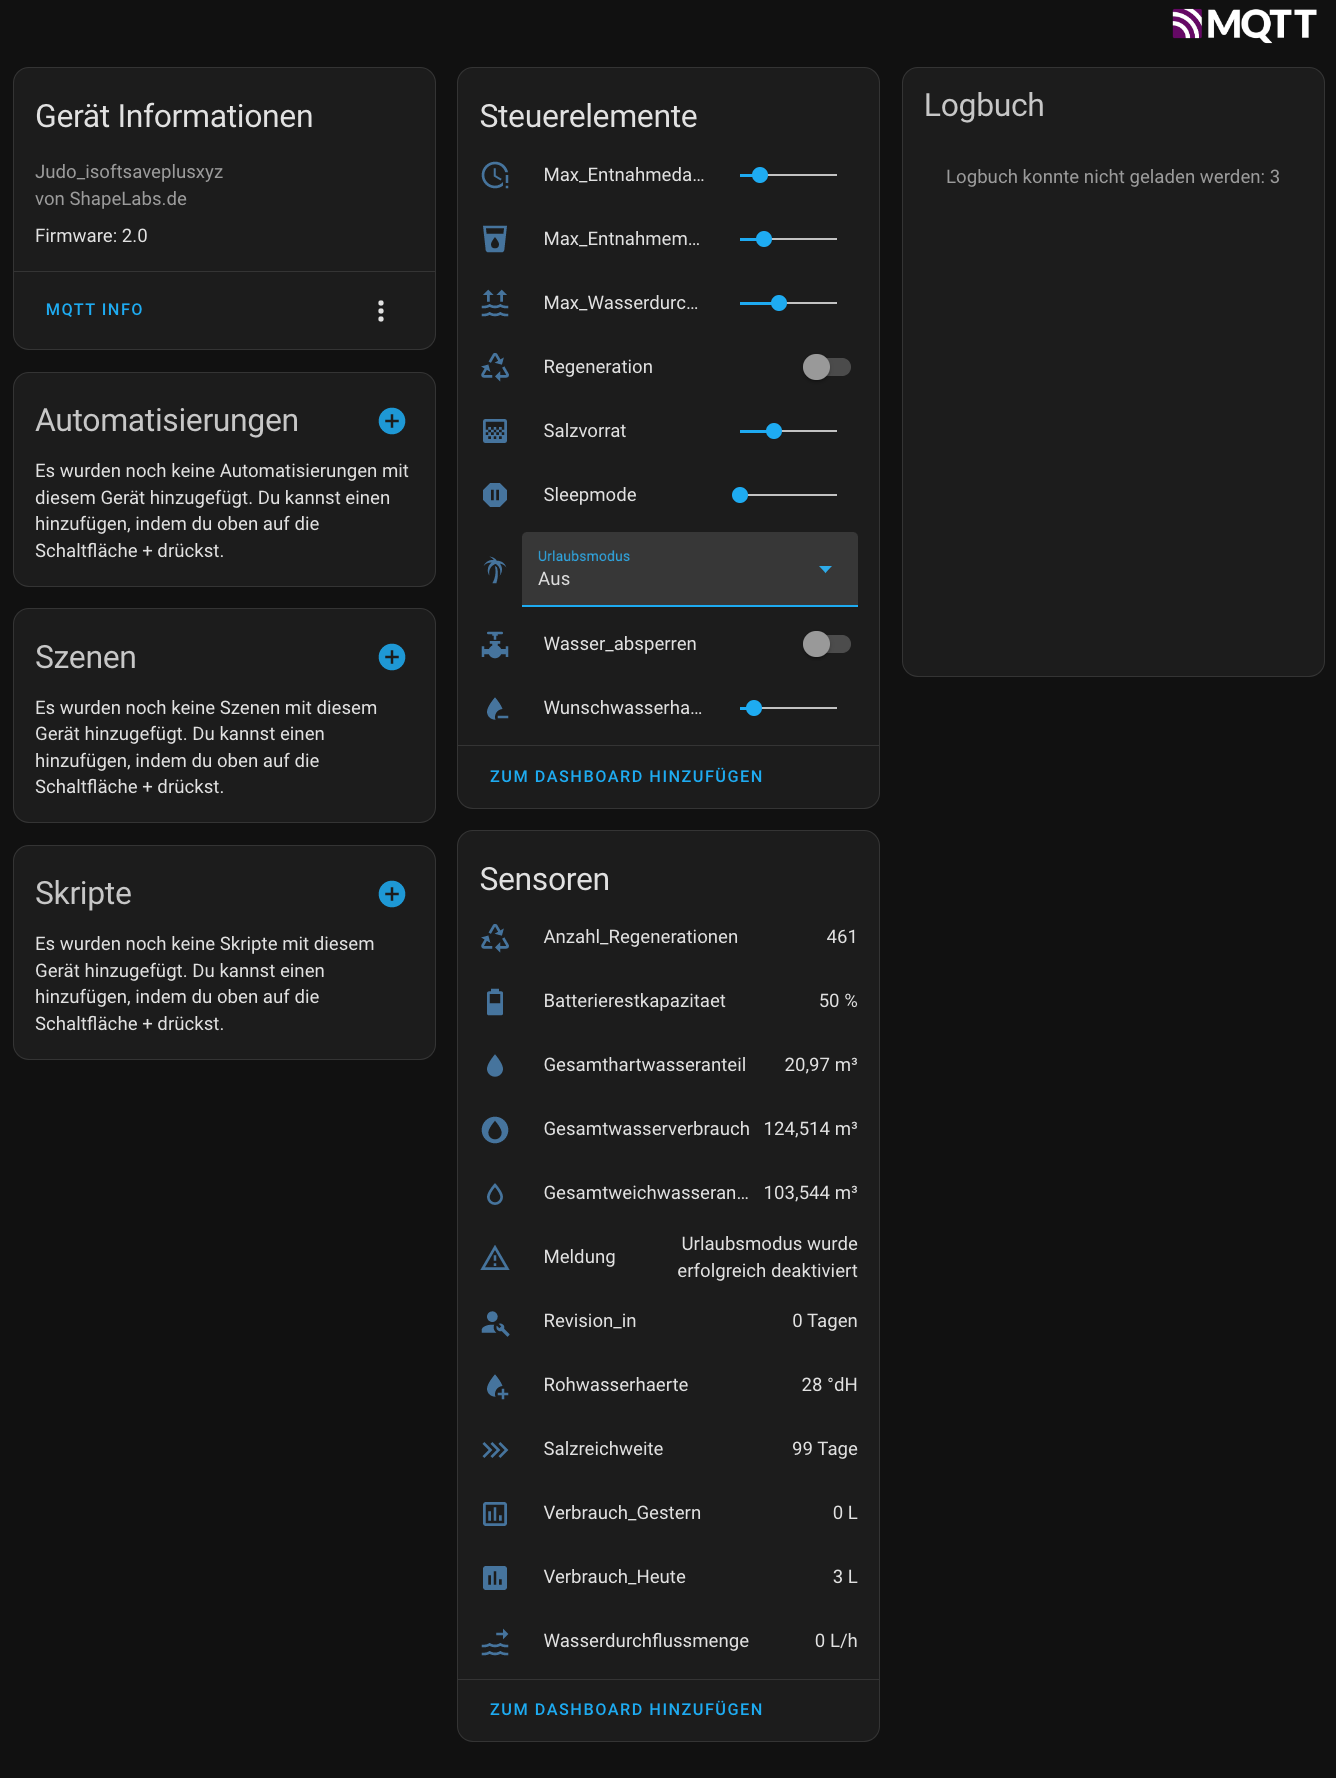
Task: Click the Wunschwasserhaerte slider
Action: point(788,708)
